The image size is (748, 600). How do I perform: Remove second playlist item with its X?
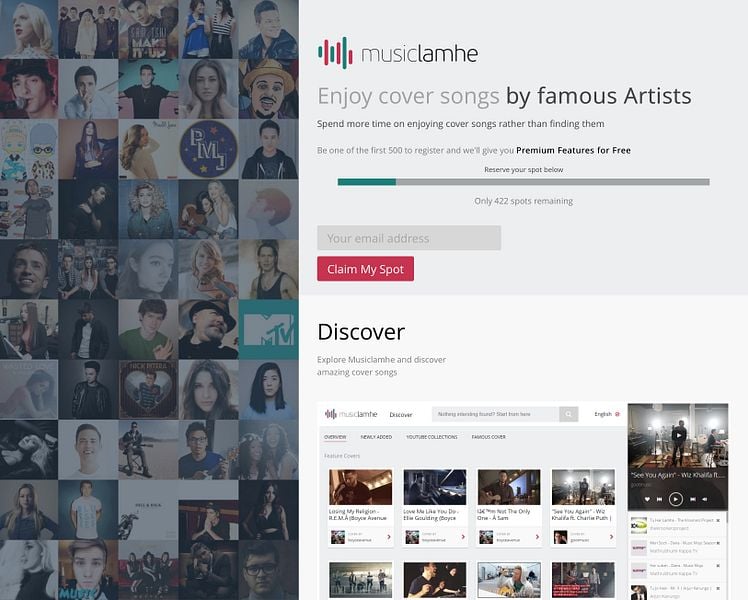coord(718,543)
